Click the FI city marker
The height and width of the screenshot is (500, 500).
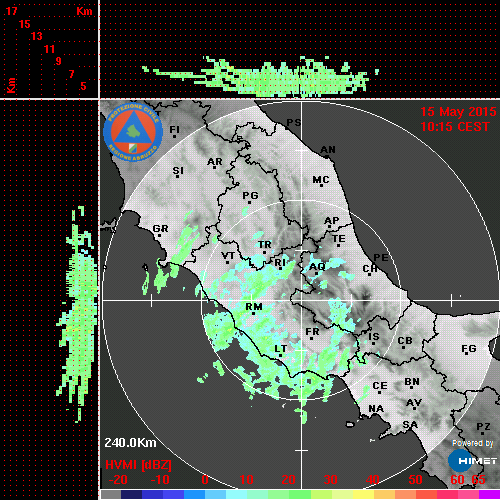pyautogui.click(x=174, y=136)
